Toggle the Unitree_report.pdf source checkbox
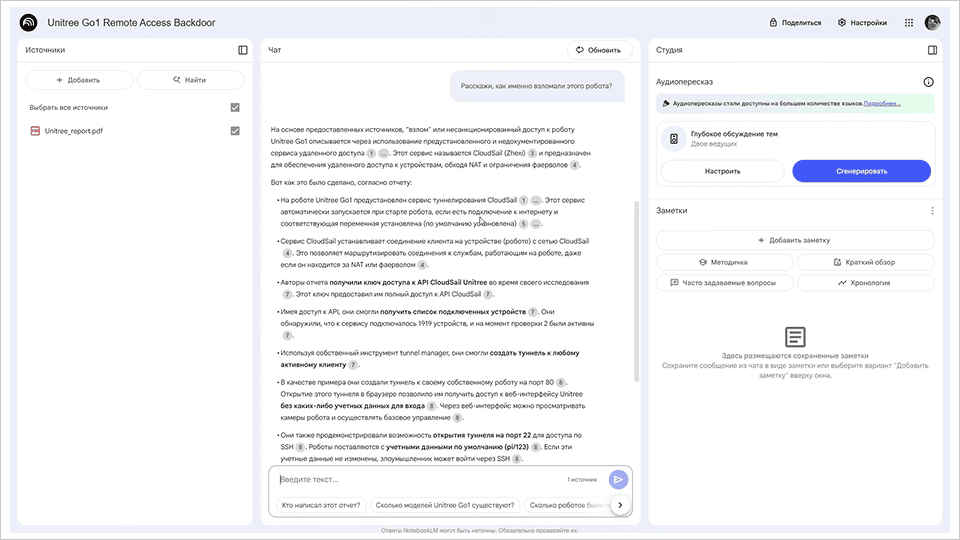 [235, 131]
